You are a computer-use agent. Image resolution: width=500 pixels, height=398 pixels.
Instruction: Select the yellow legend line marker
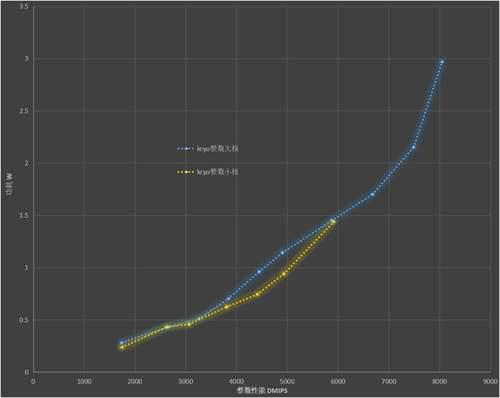(x=185, y=172)
